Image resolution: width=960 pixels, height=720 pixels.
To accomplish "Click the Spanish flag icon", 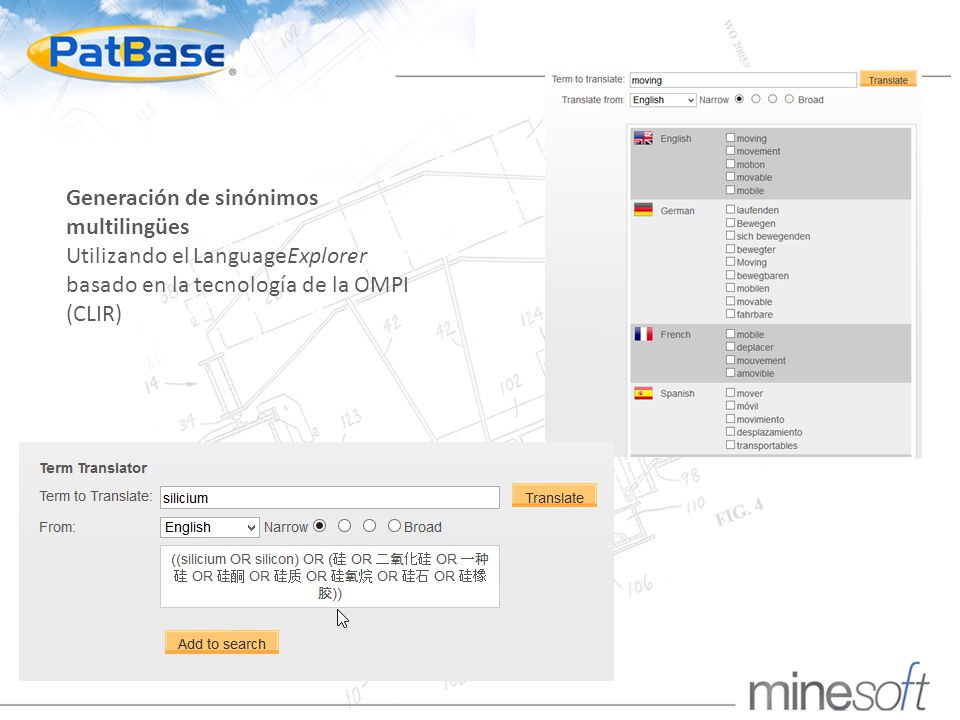I will coord(643,393).
